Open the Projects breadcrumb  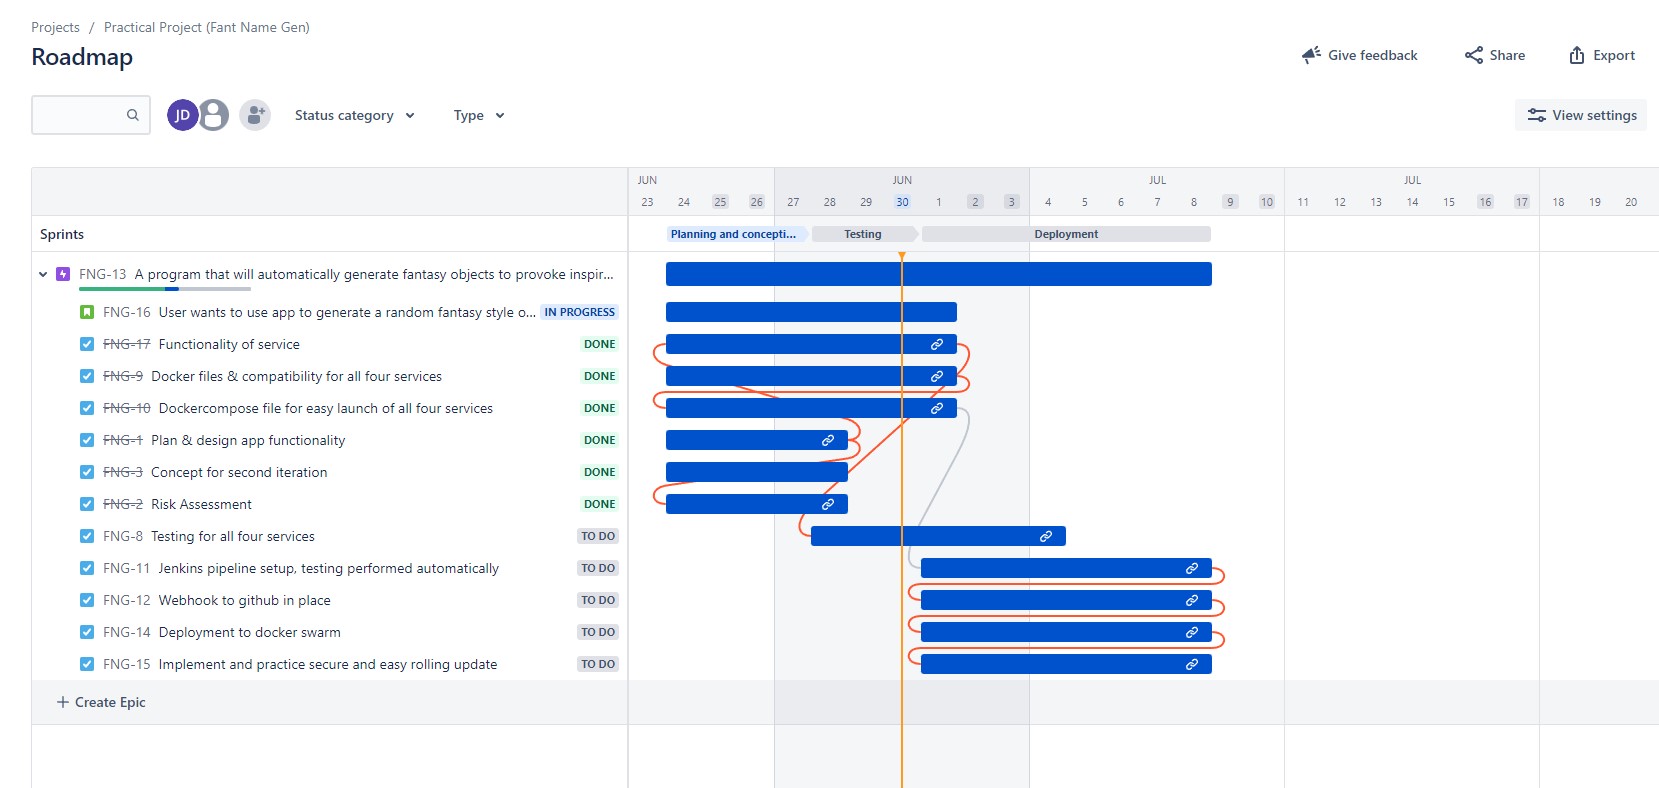[x=55, y=27]
